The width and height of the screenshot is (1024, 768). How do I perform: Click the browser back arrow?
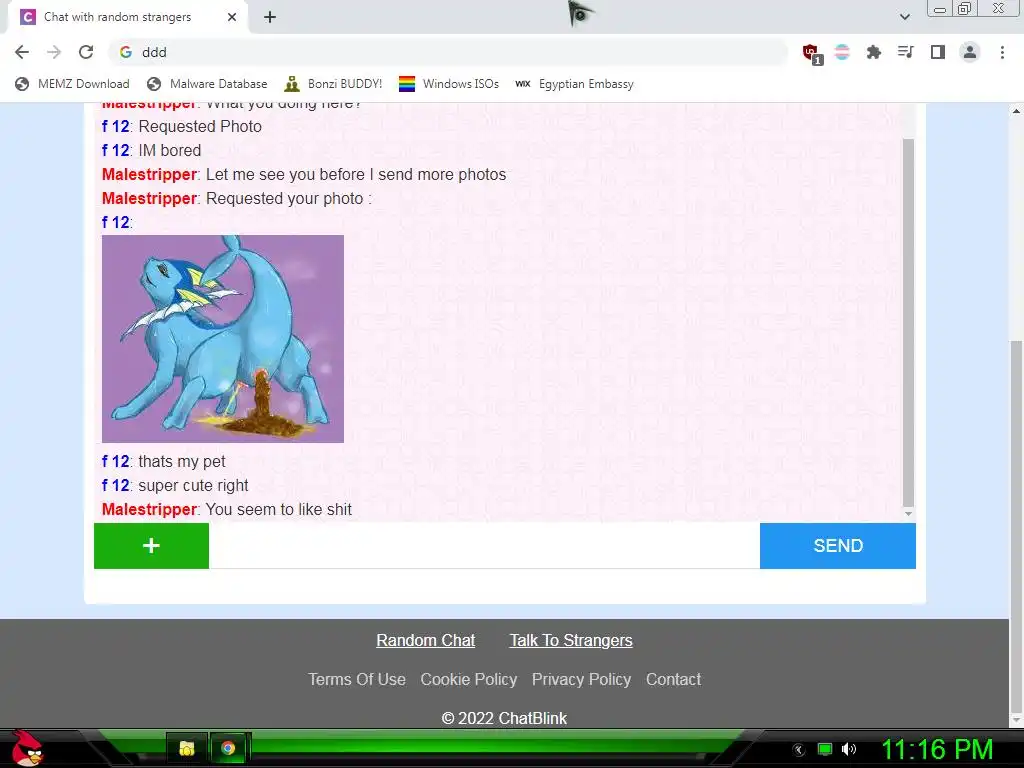(22, 52)
